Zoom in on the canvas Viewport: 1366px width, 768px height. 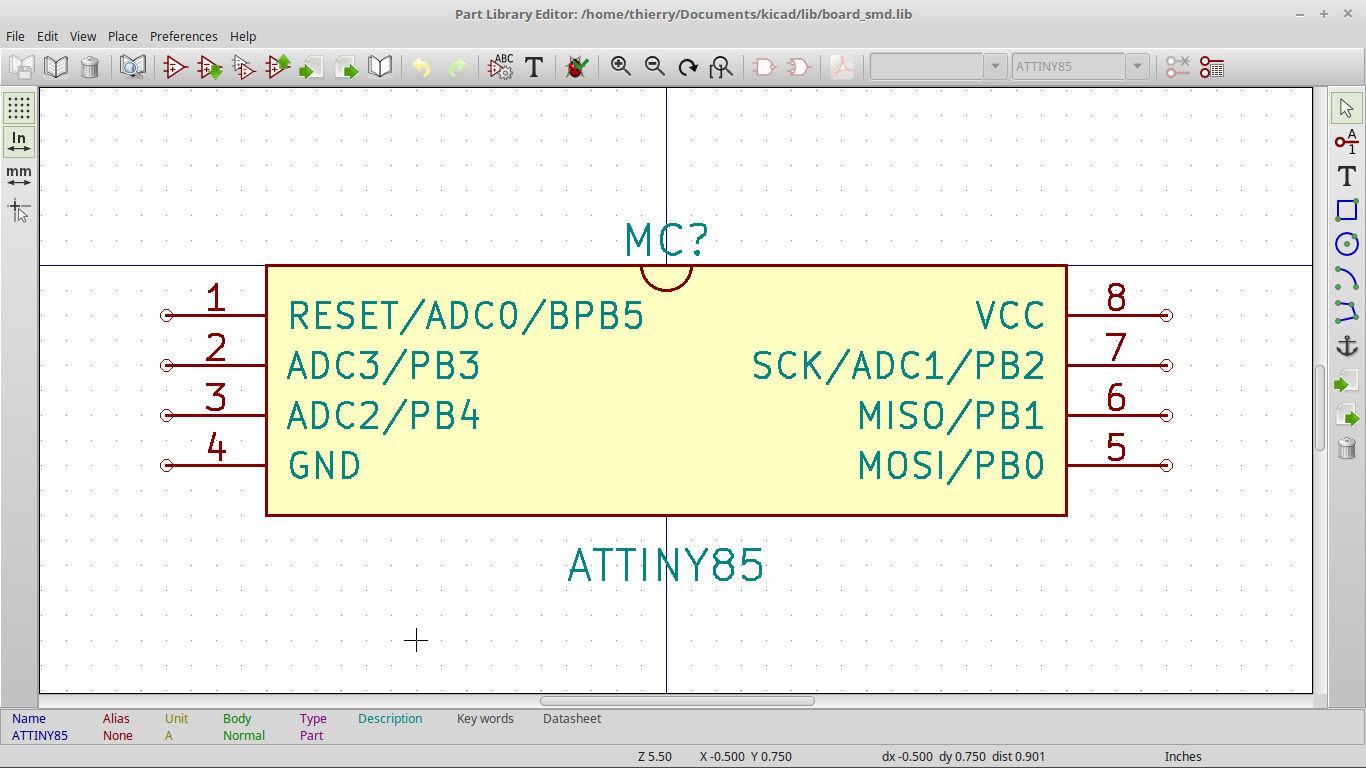(x=621, y=67)
